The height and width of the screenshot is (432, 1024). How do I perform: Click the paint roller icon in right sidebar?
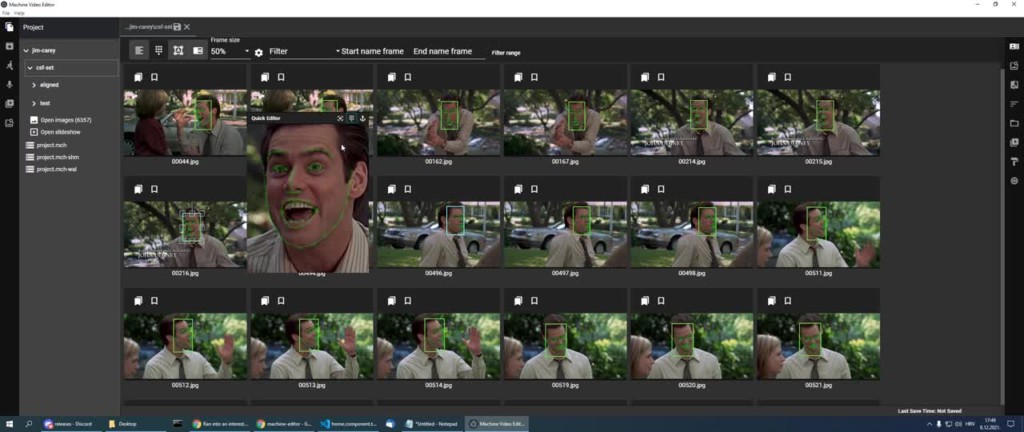[x=1014, y=161]
